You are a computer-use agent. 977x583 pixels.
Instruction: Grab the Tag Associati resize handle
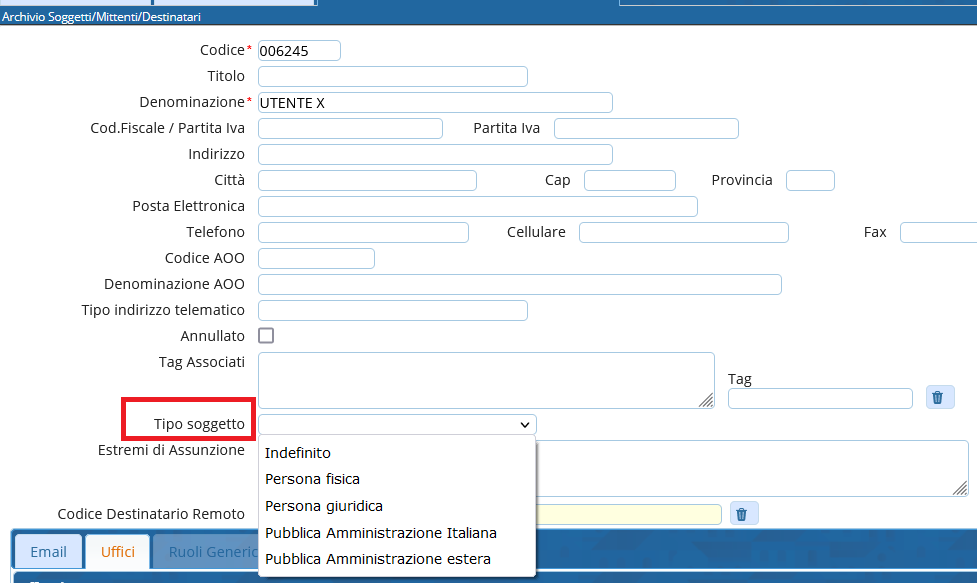click(x=706, y=400)
